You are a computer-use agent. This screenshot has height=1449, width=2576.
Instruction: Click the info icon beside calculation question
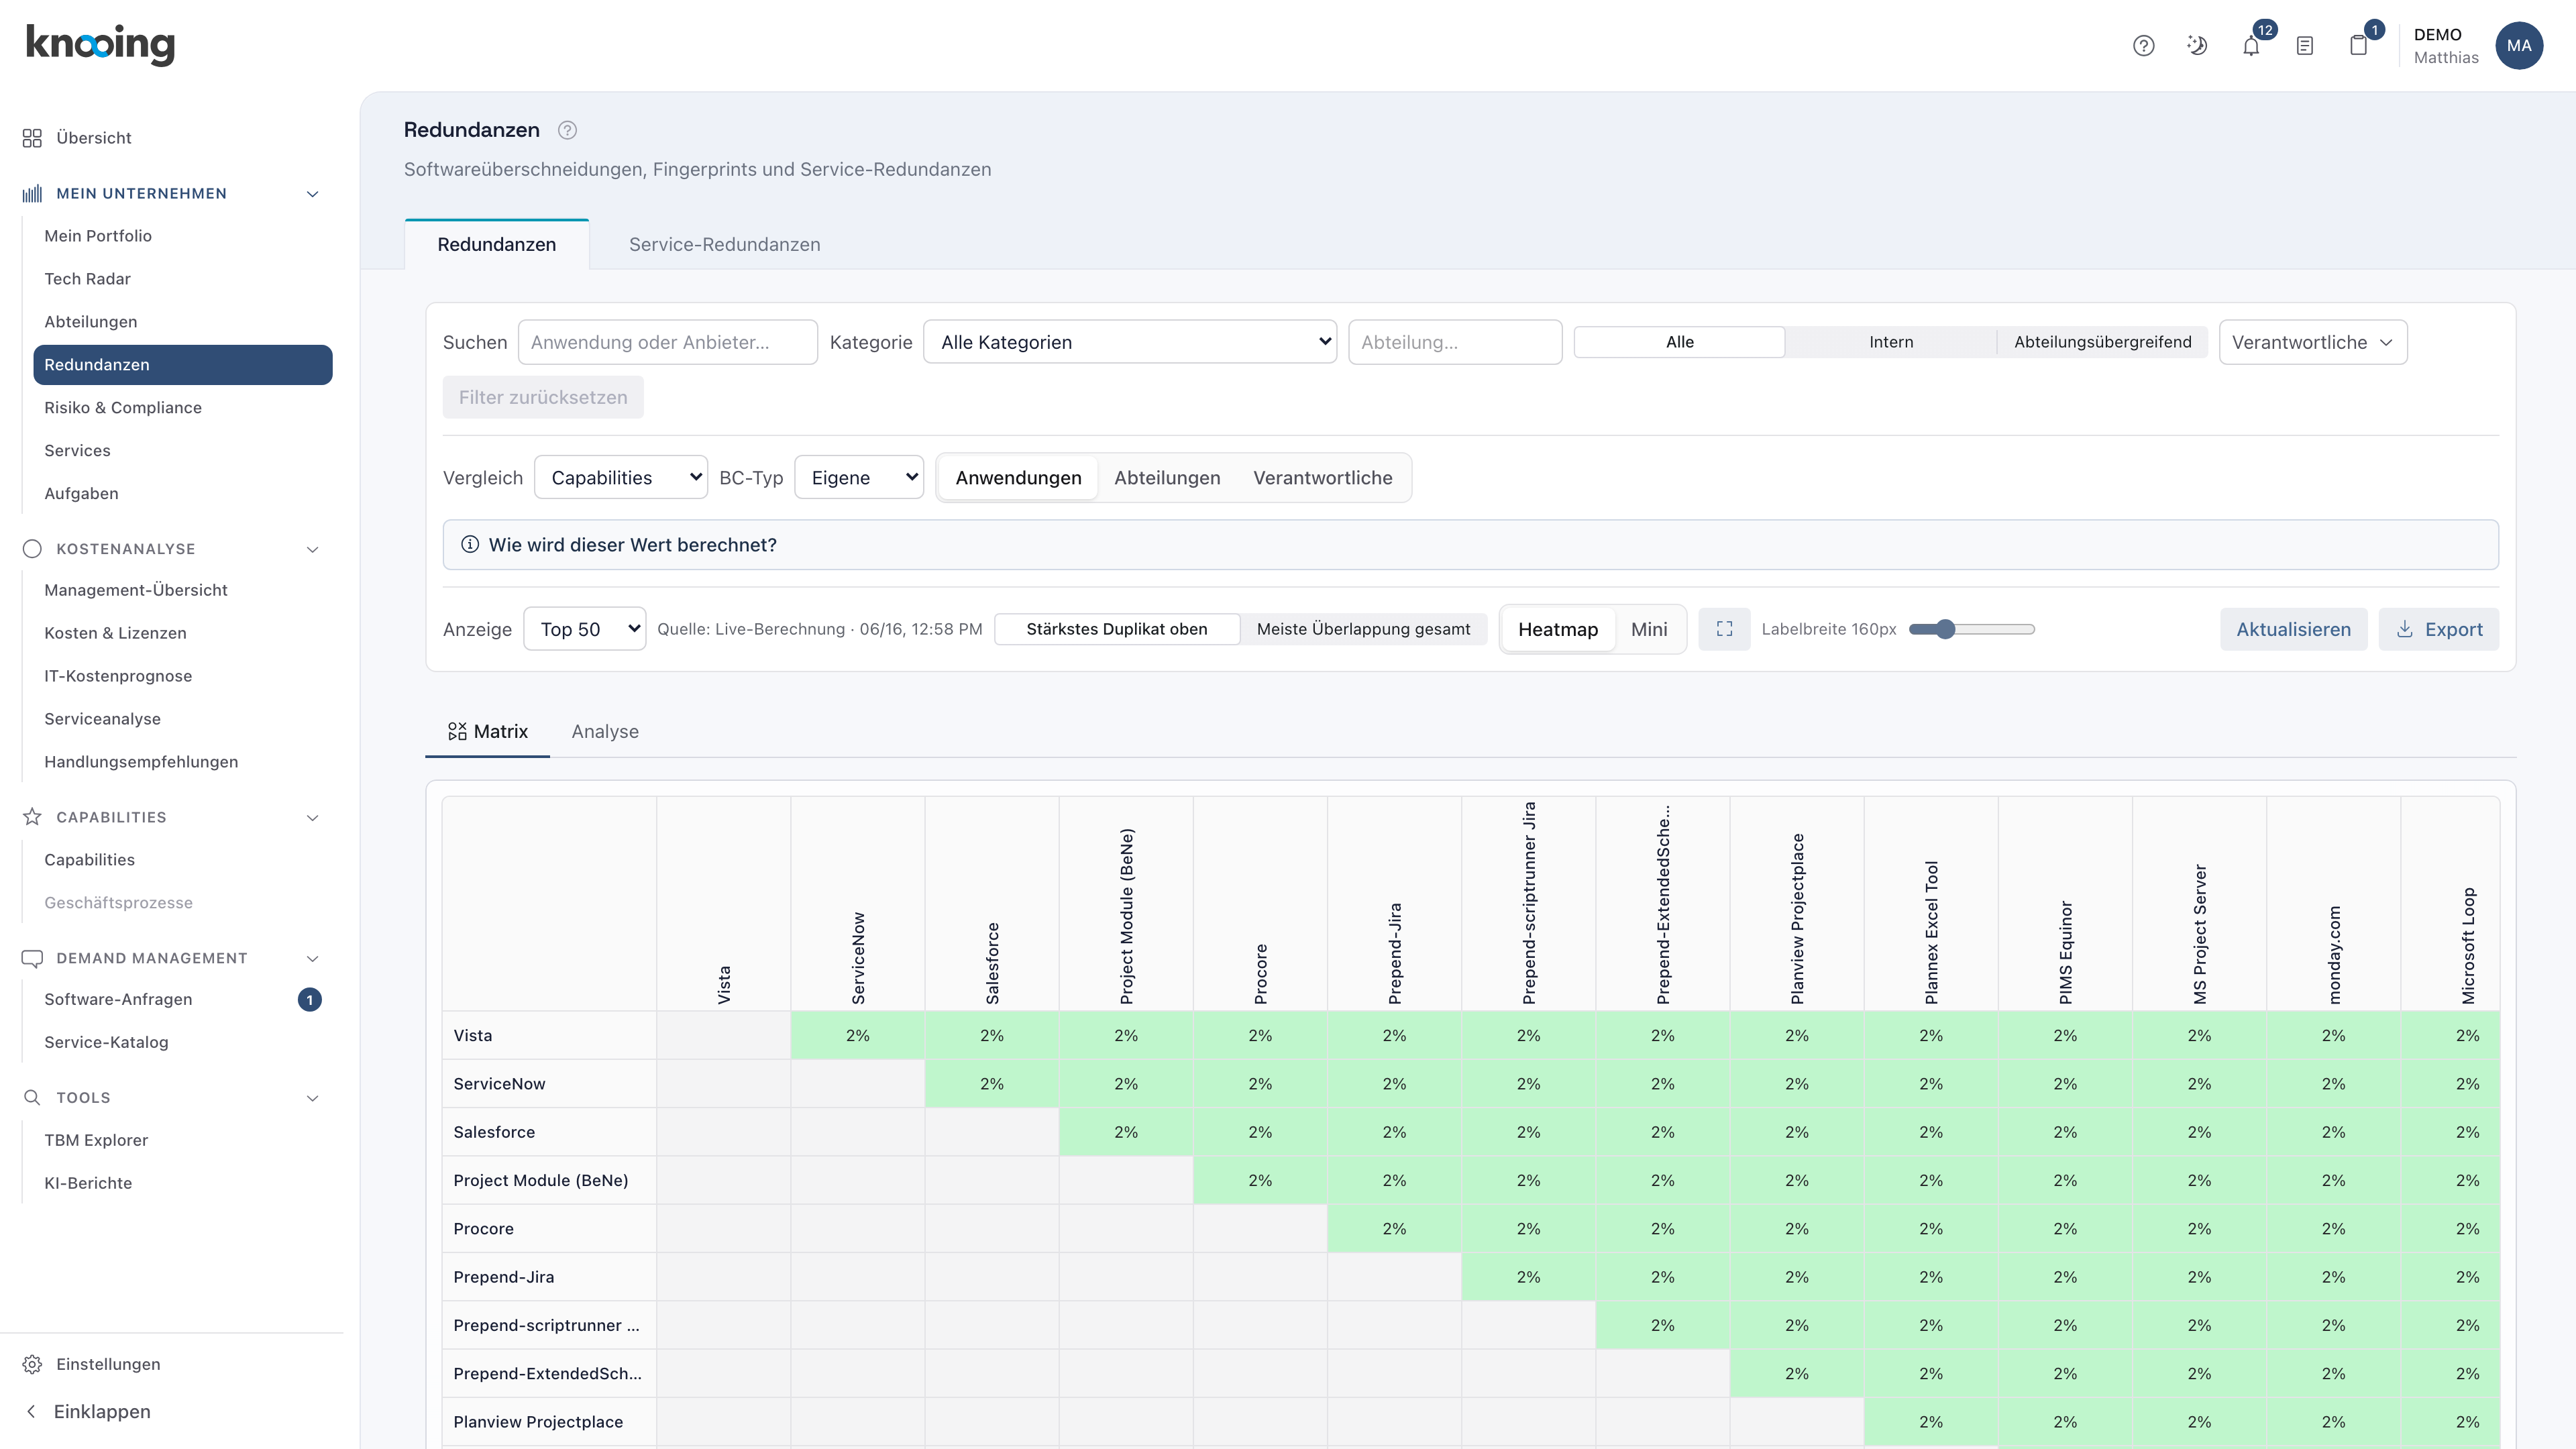tap(470, 545)
